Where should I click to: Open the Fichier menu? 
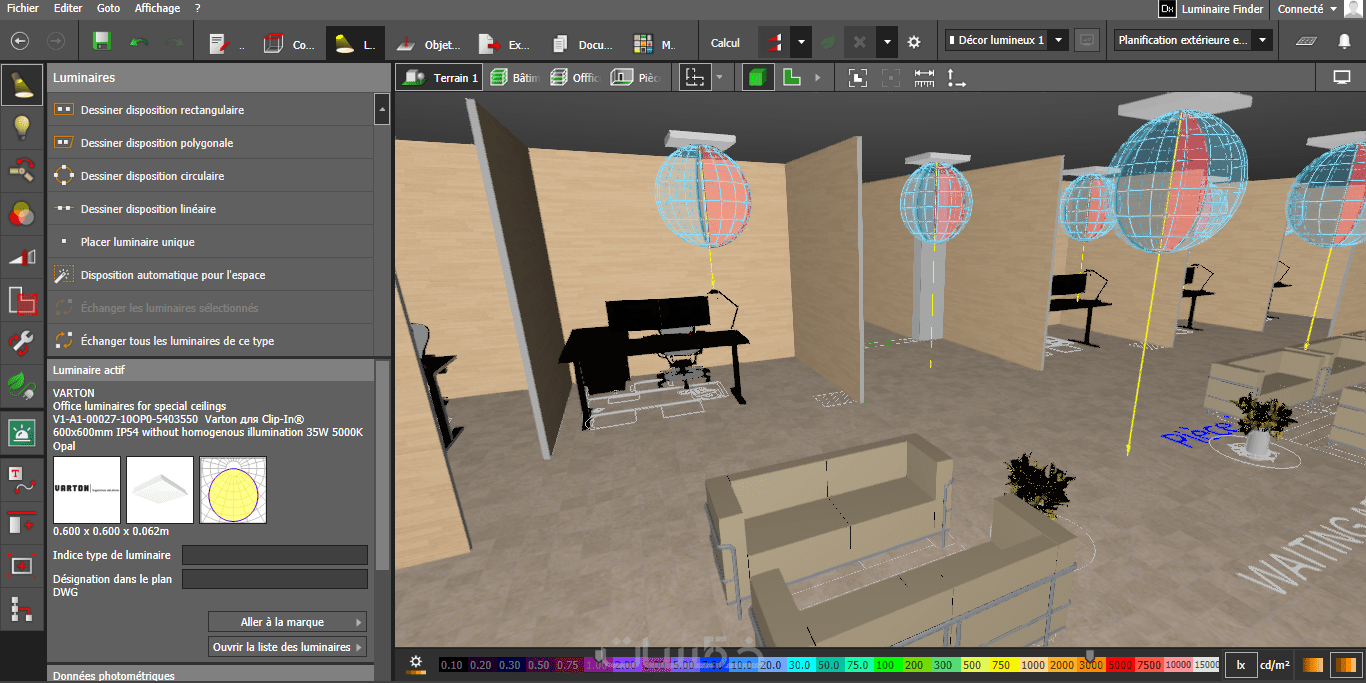click(22, 8)
